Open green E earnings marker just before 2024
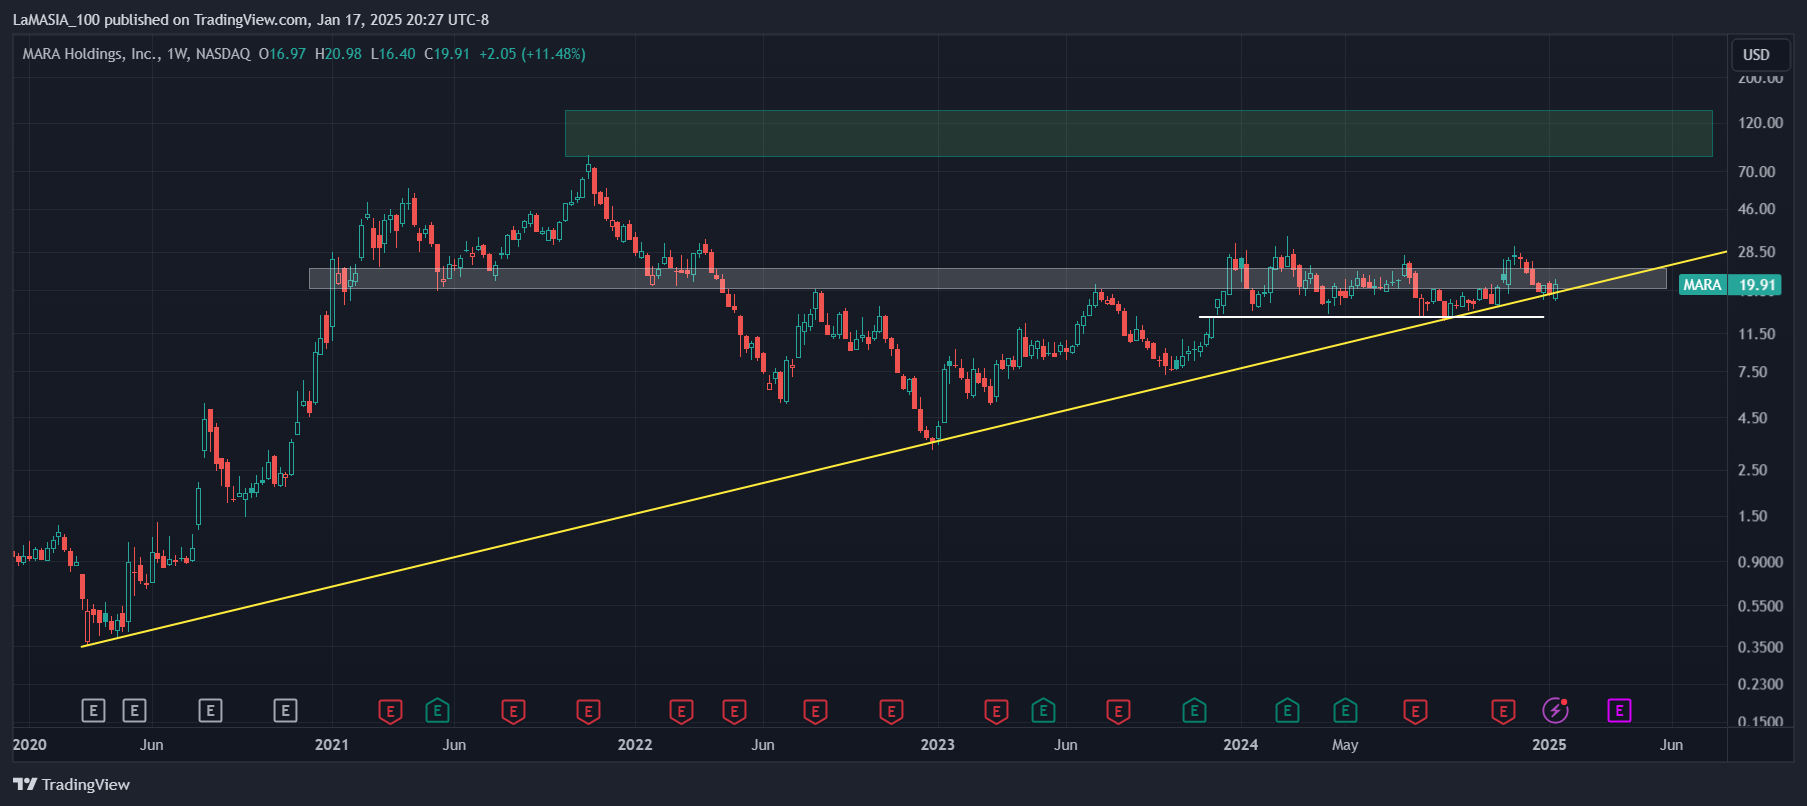 pos(1194,711)
